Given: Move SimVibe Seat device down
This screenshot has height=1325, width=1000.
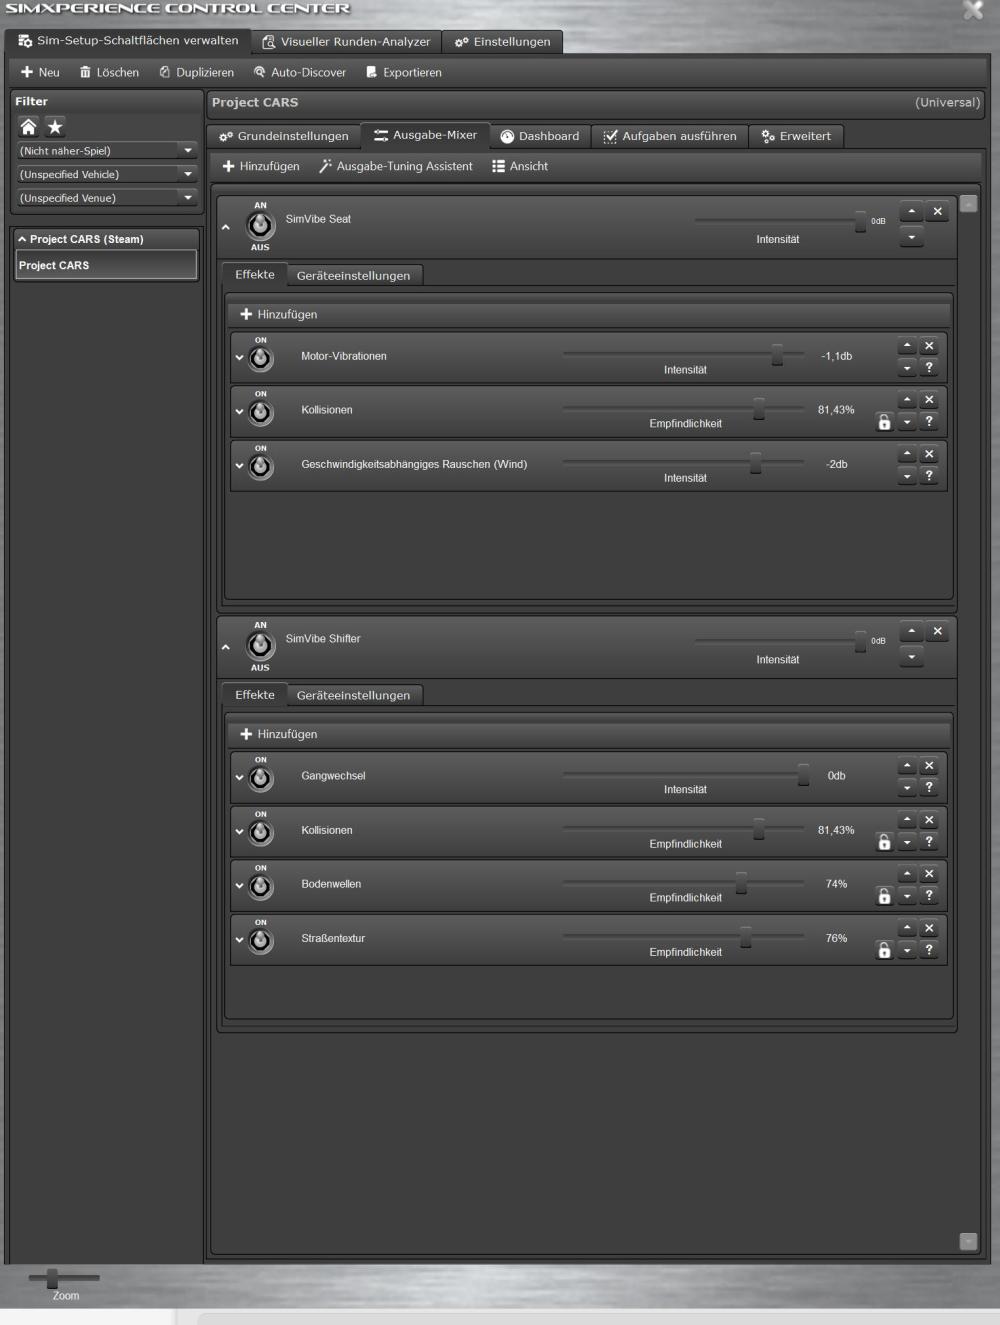Looking at the screenshot, I should pos(911,238).
